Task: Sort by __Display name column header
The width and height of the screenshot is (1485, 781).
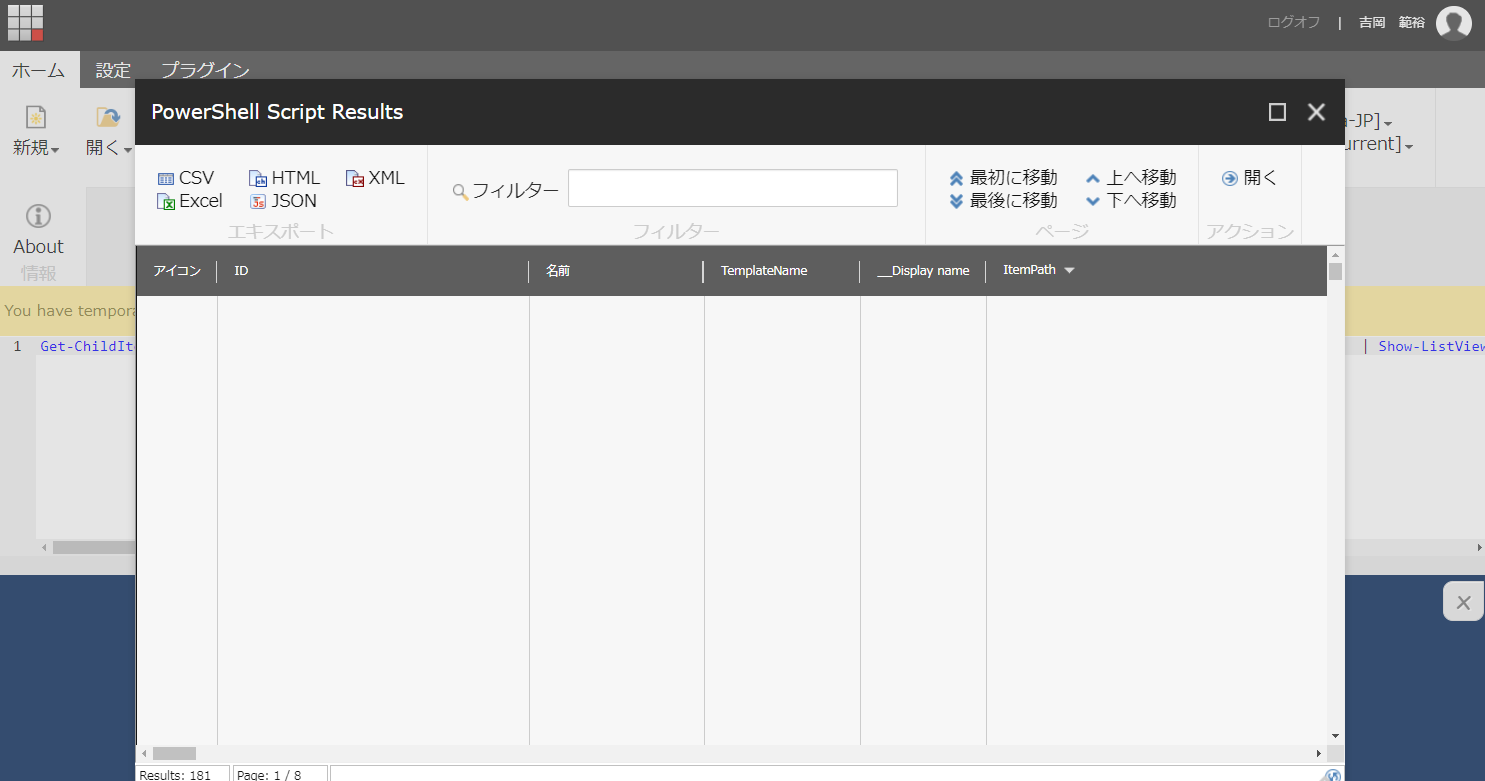Action: tap(923, 271)
